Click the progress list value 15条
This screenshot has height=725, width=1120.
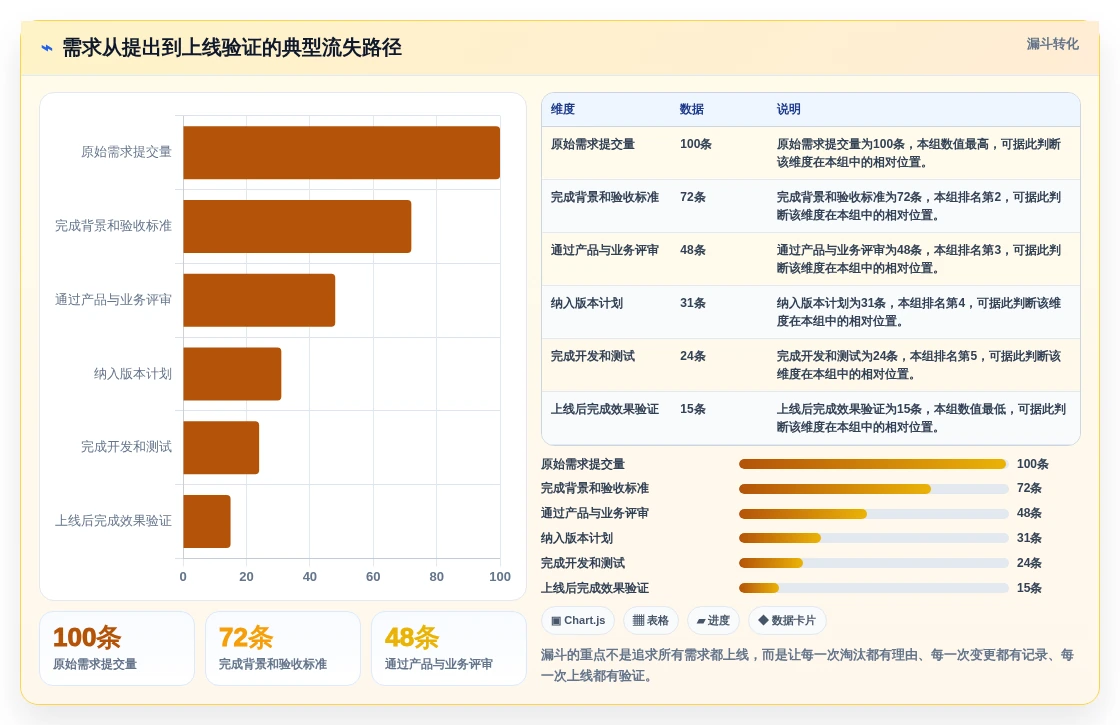click(1029, 589)
